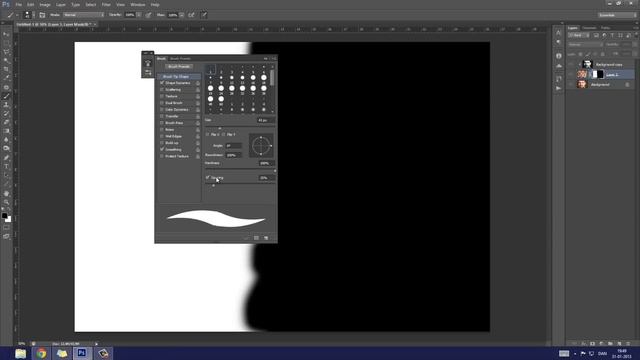The width and height of the screenshot is (640, 360).
Task: Enable the Dual Brush checkbox
Action: point(162,103)
